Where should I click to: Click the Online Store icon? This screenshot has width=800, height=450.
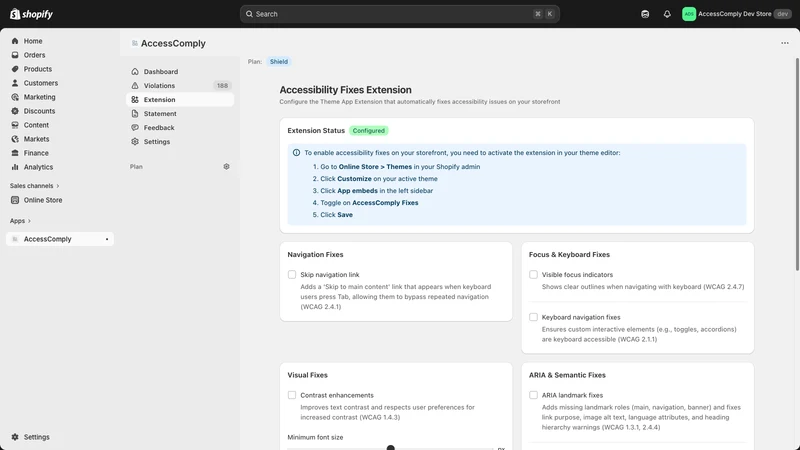15,200
